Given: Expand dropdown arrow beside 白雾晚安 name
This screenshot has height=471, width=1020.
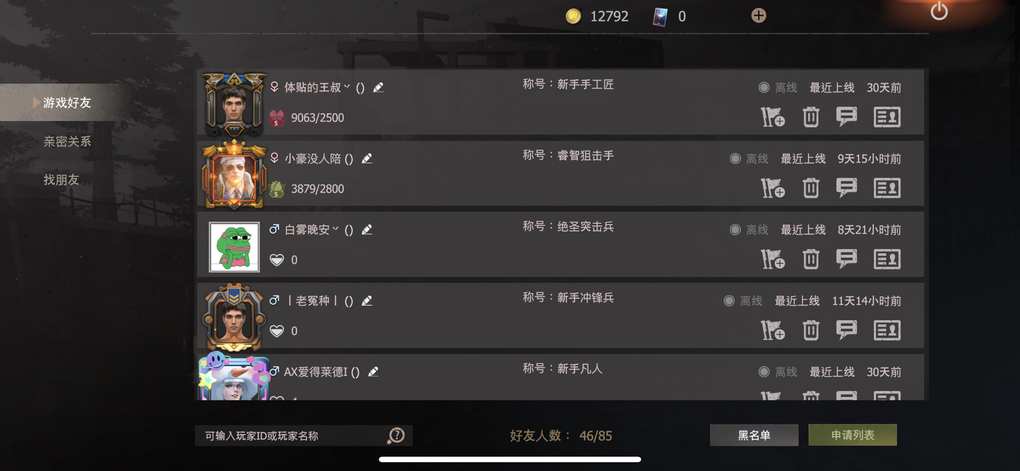Looking at the screenshot, I should point(336,229).
